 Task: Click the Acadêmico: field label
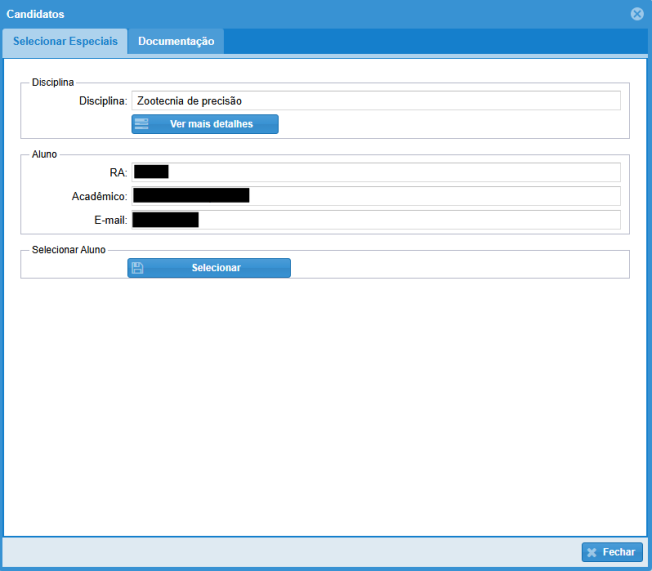pos(99,196)
